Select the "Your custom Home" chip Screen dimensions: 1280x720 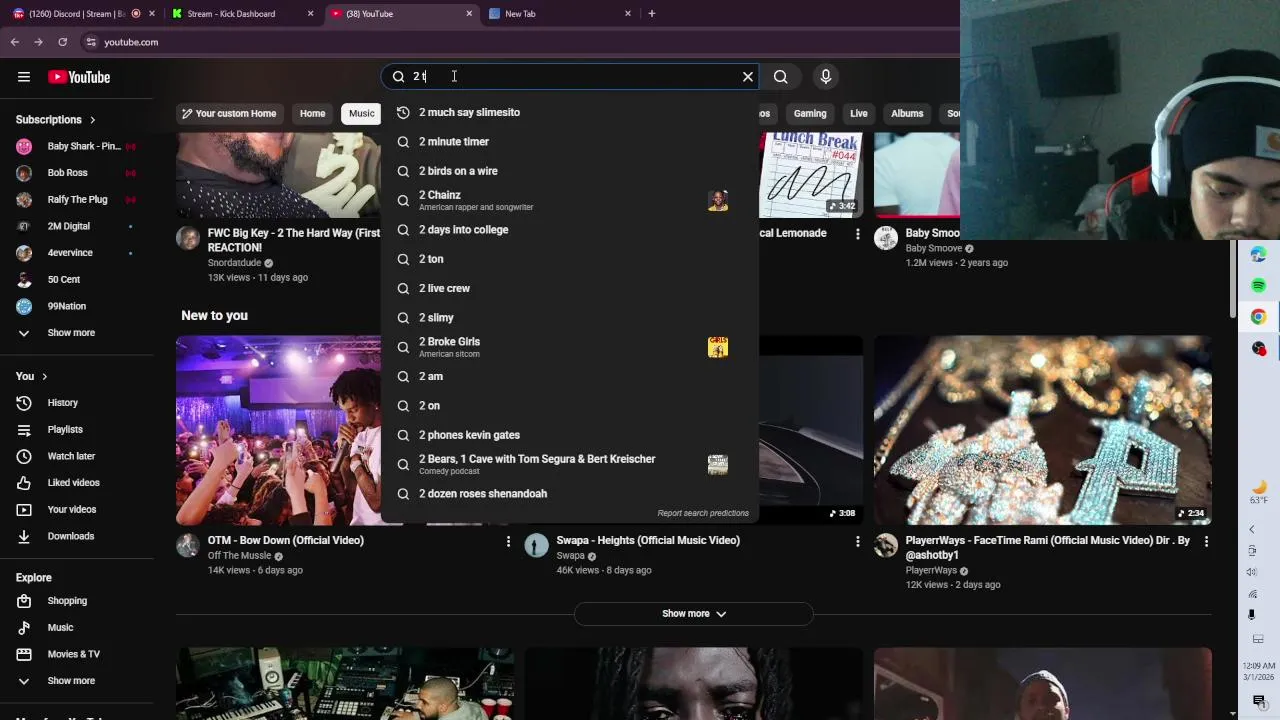click(229, 114)
